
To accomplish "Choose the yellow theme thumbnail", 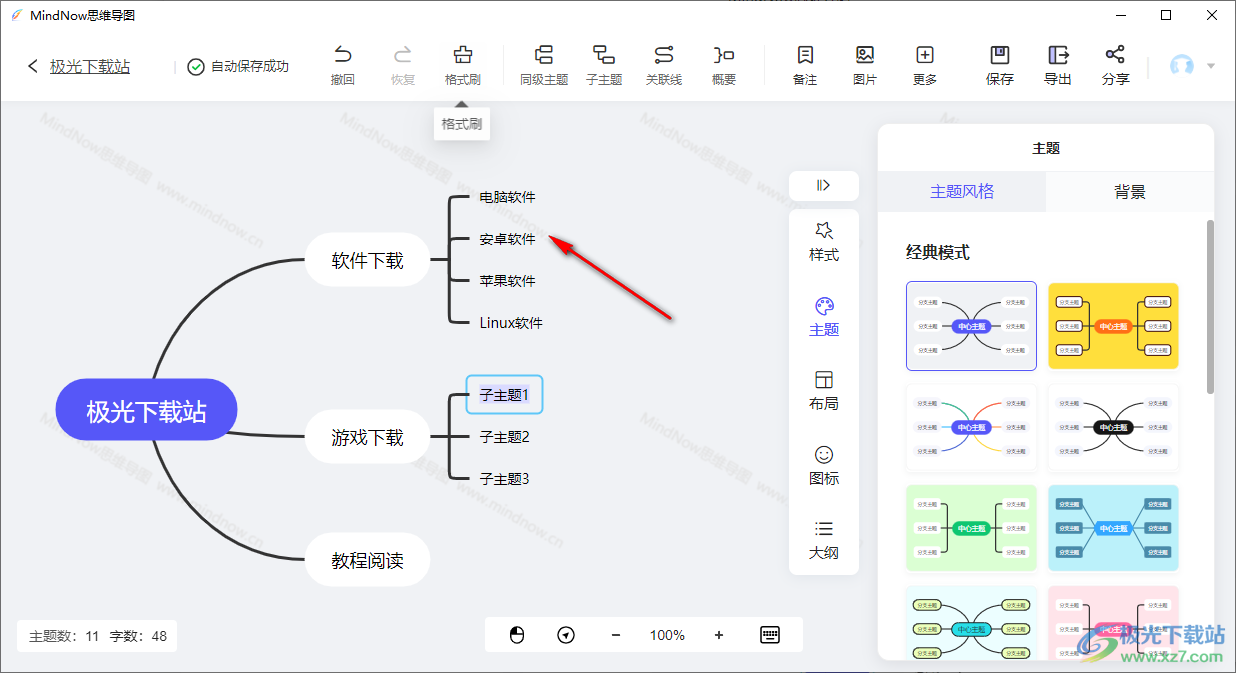I will [1113, 326].
